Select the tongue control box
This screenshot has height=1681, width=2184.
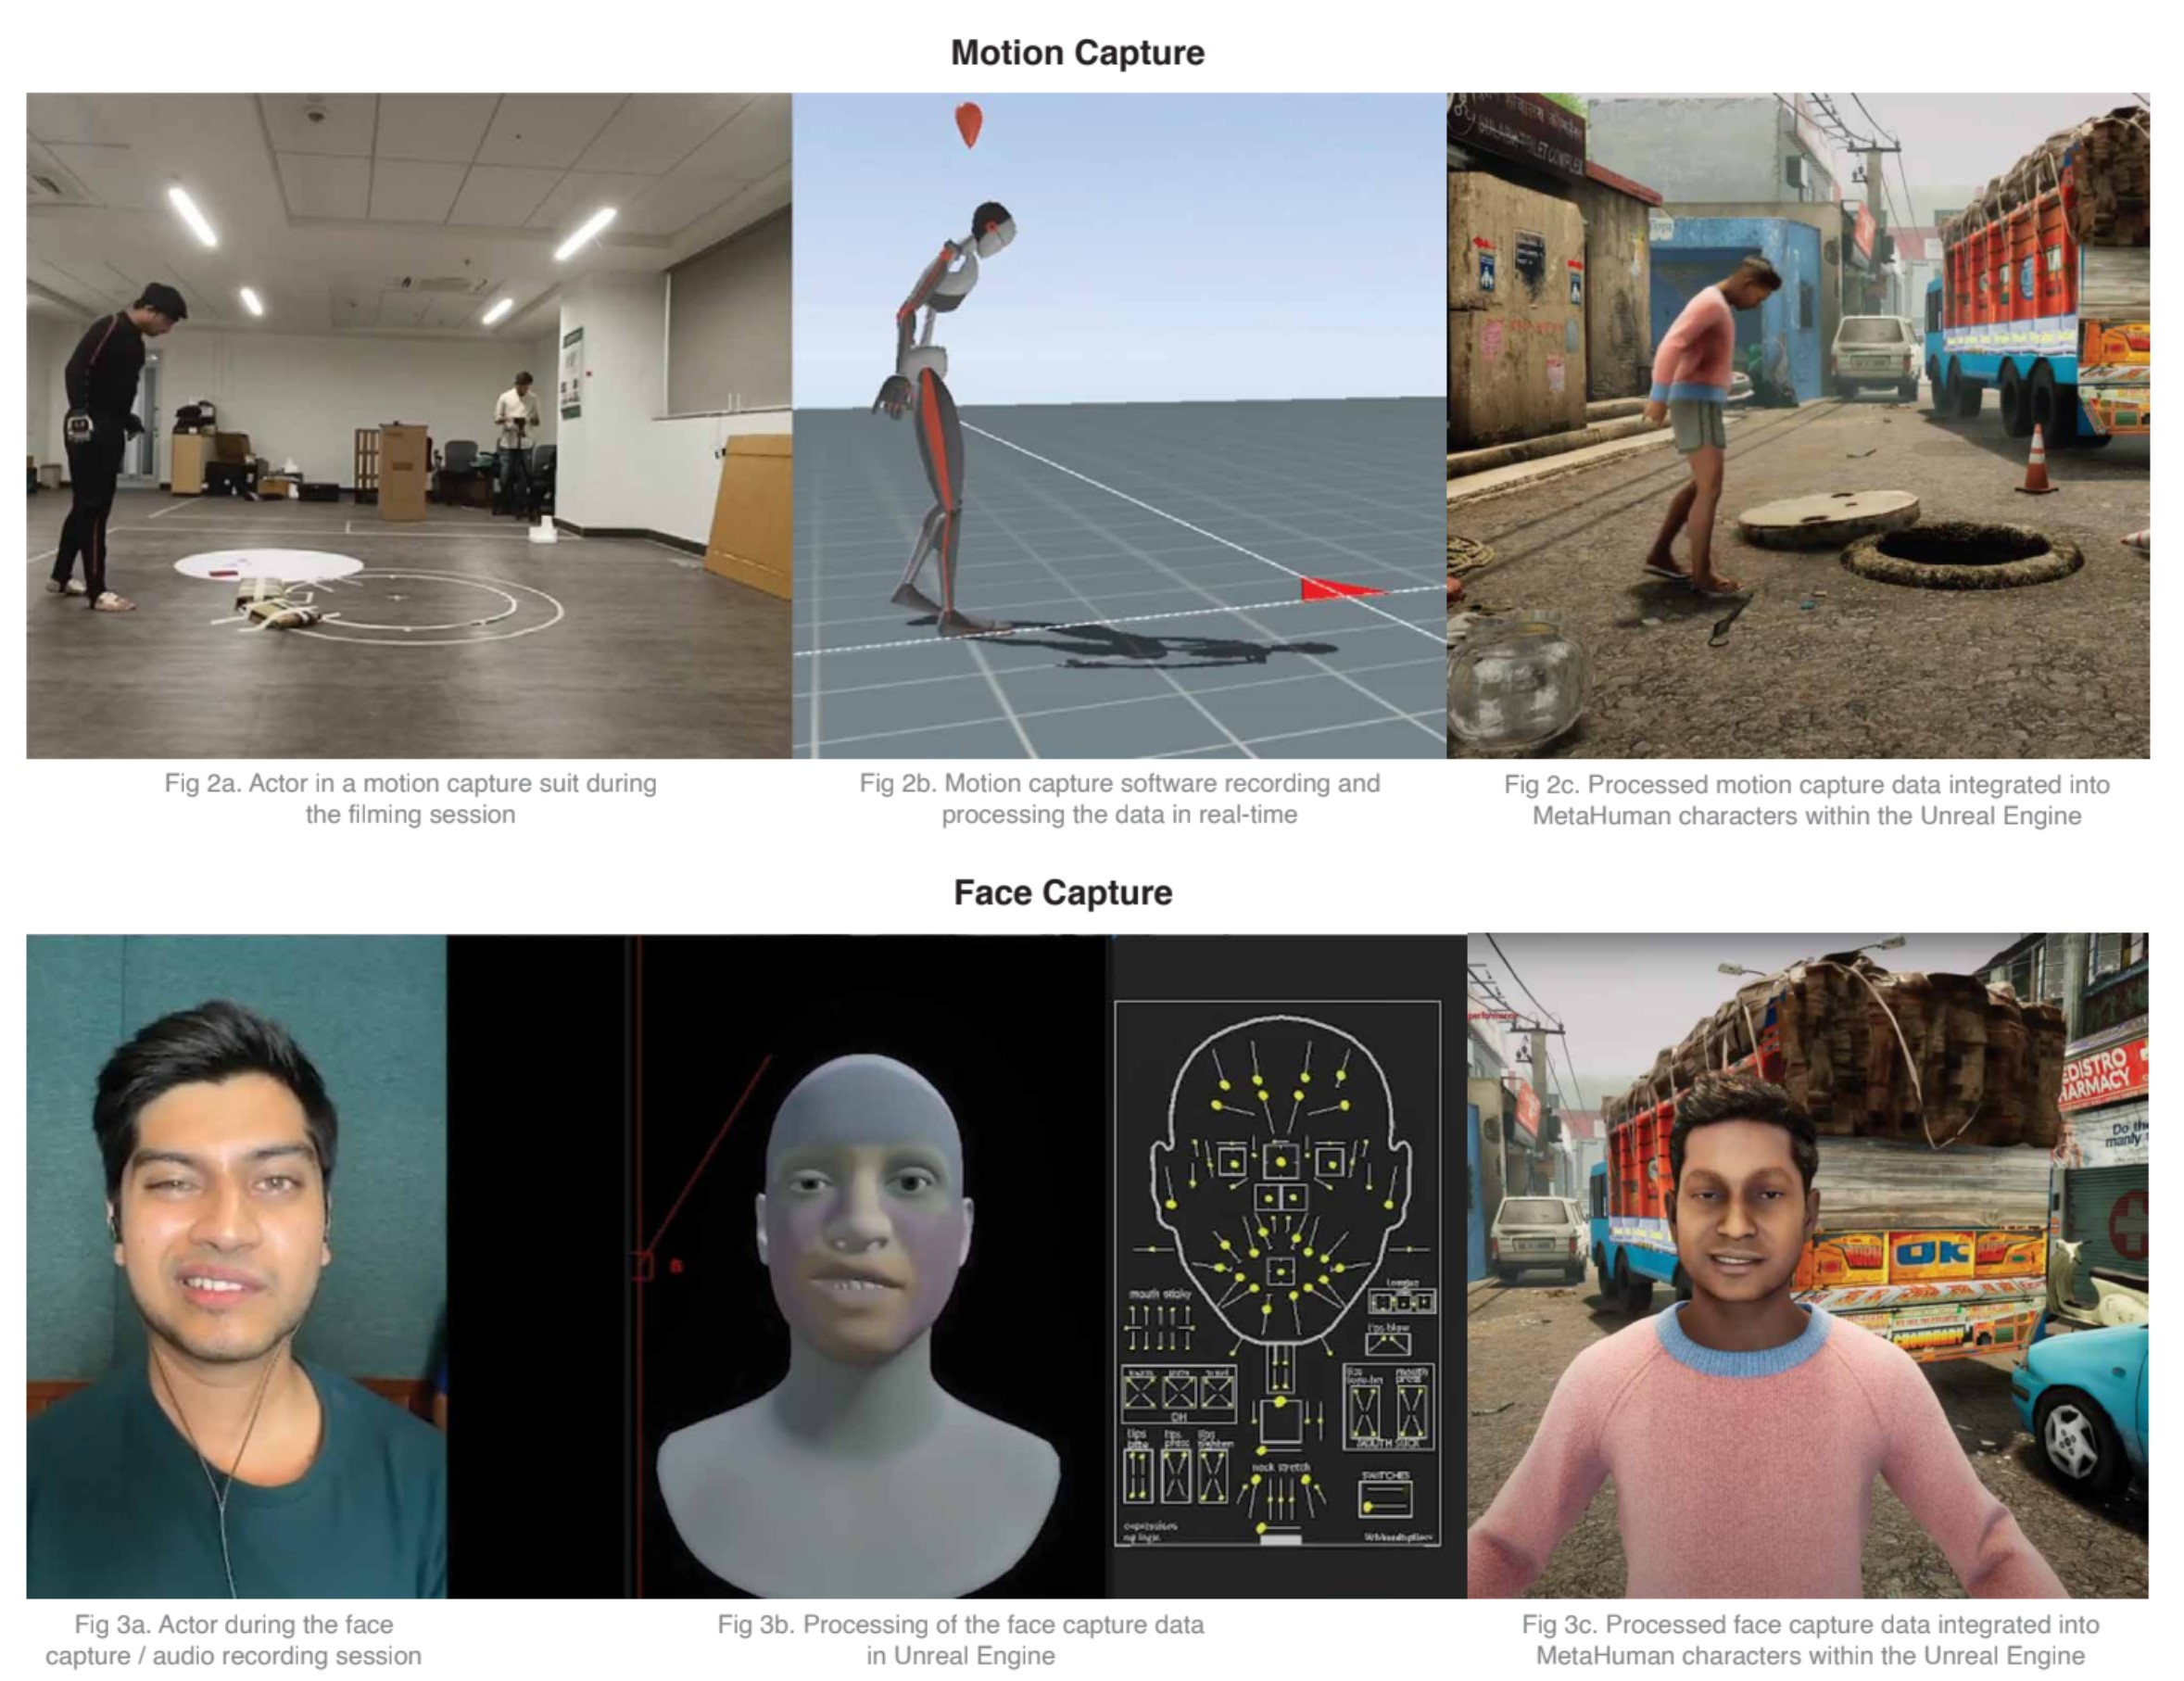[1403, 1301]
